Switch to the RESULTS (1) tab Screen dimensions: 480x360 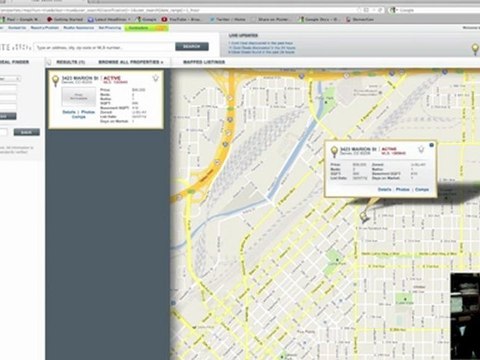(x=71, y=62)
